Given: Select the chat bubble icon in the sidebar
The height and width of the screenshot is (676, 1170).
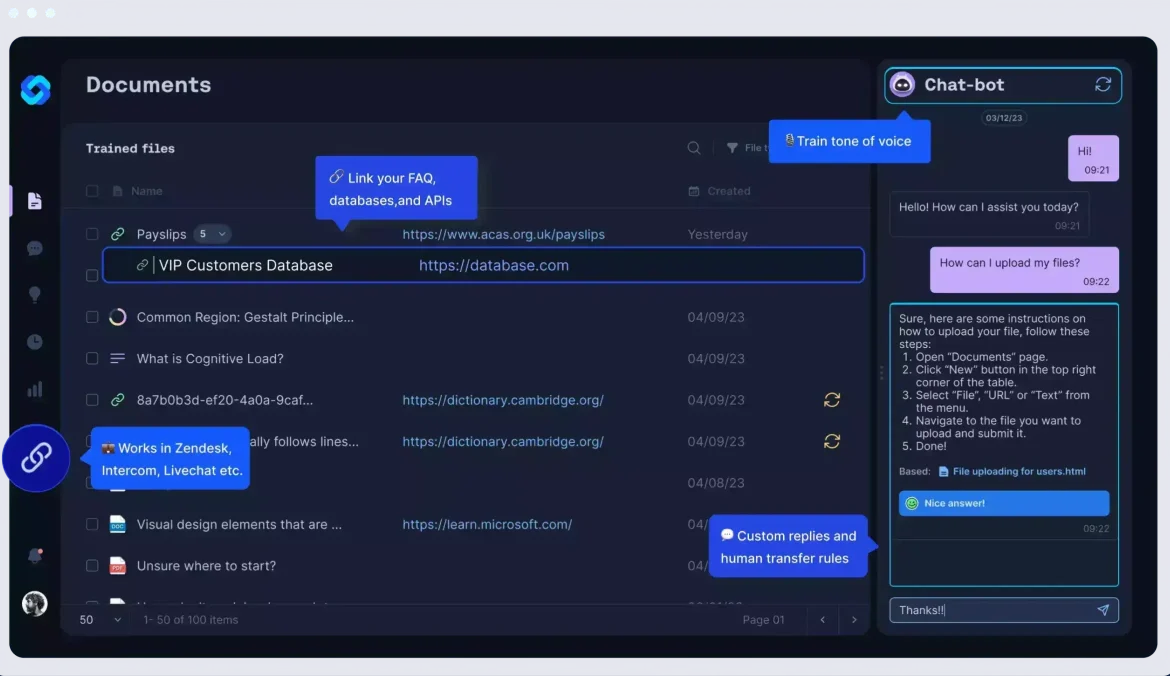Looking at the screenshot, I should click(36, 248).
